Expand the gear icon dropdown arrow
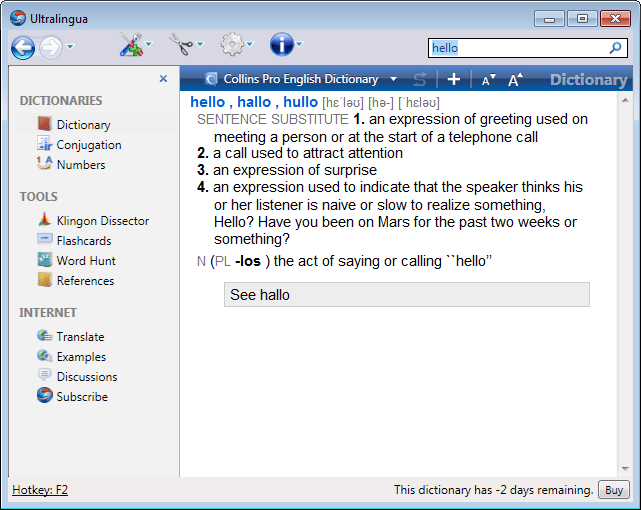Viewport: 641px width, 510px height. (250, 44)
